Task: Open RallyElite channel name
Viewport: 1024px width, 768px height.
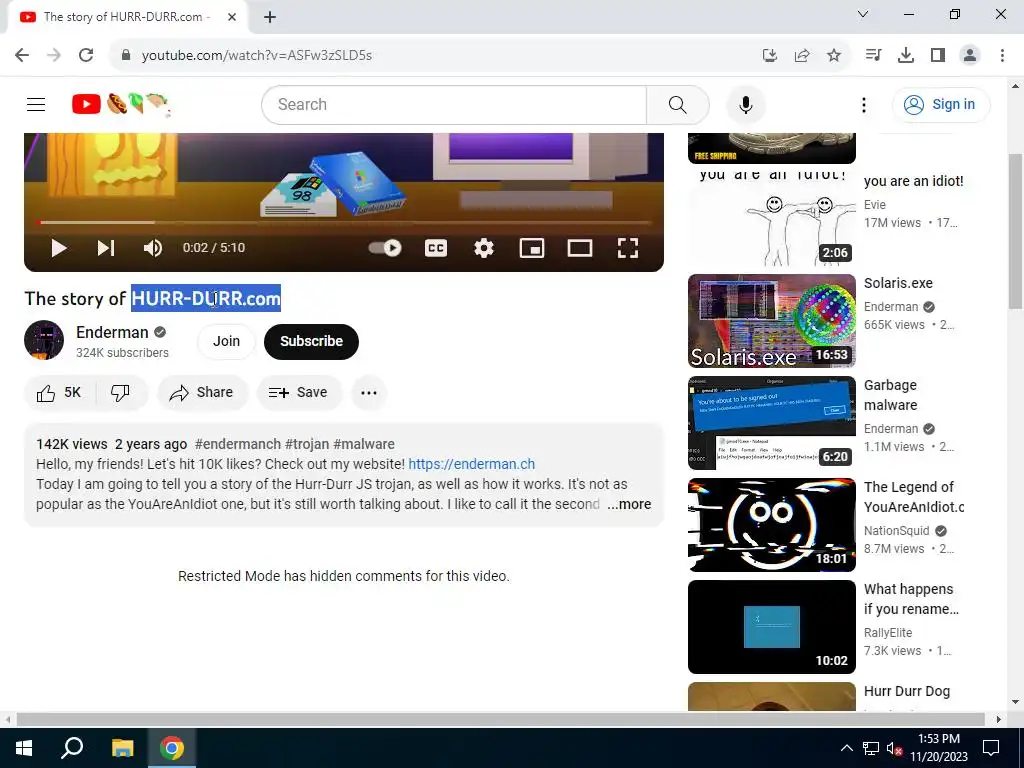Action: point(888,633)
